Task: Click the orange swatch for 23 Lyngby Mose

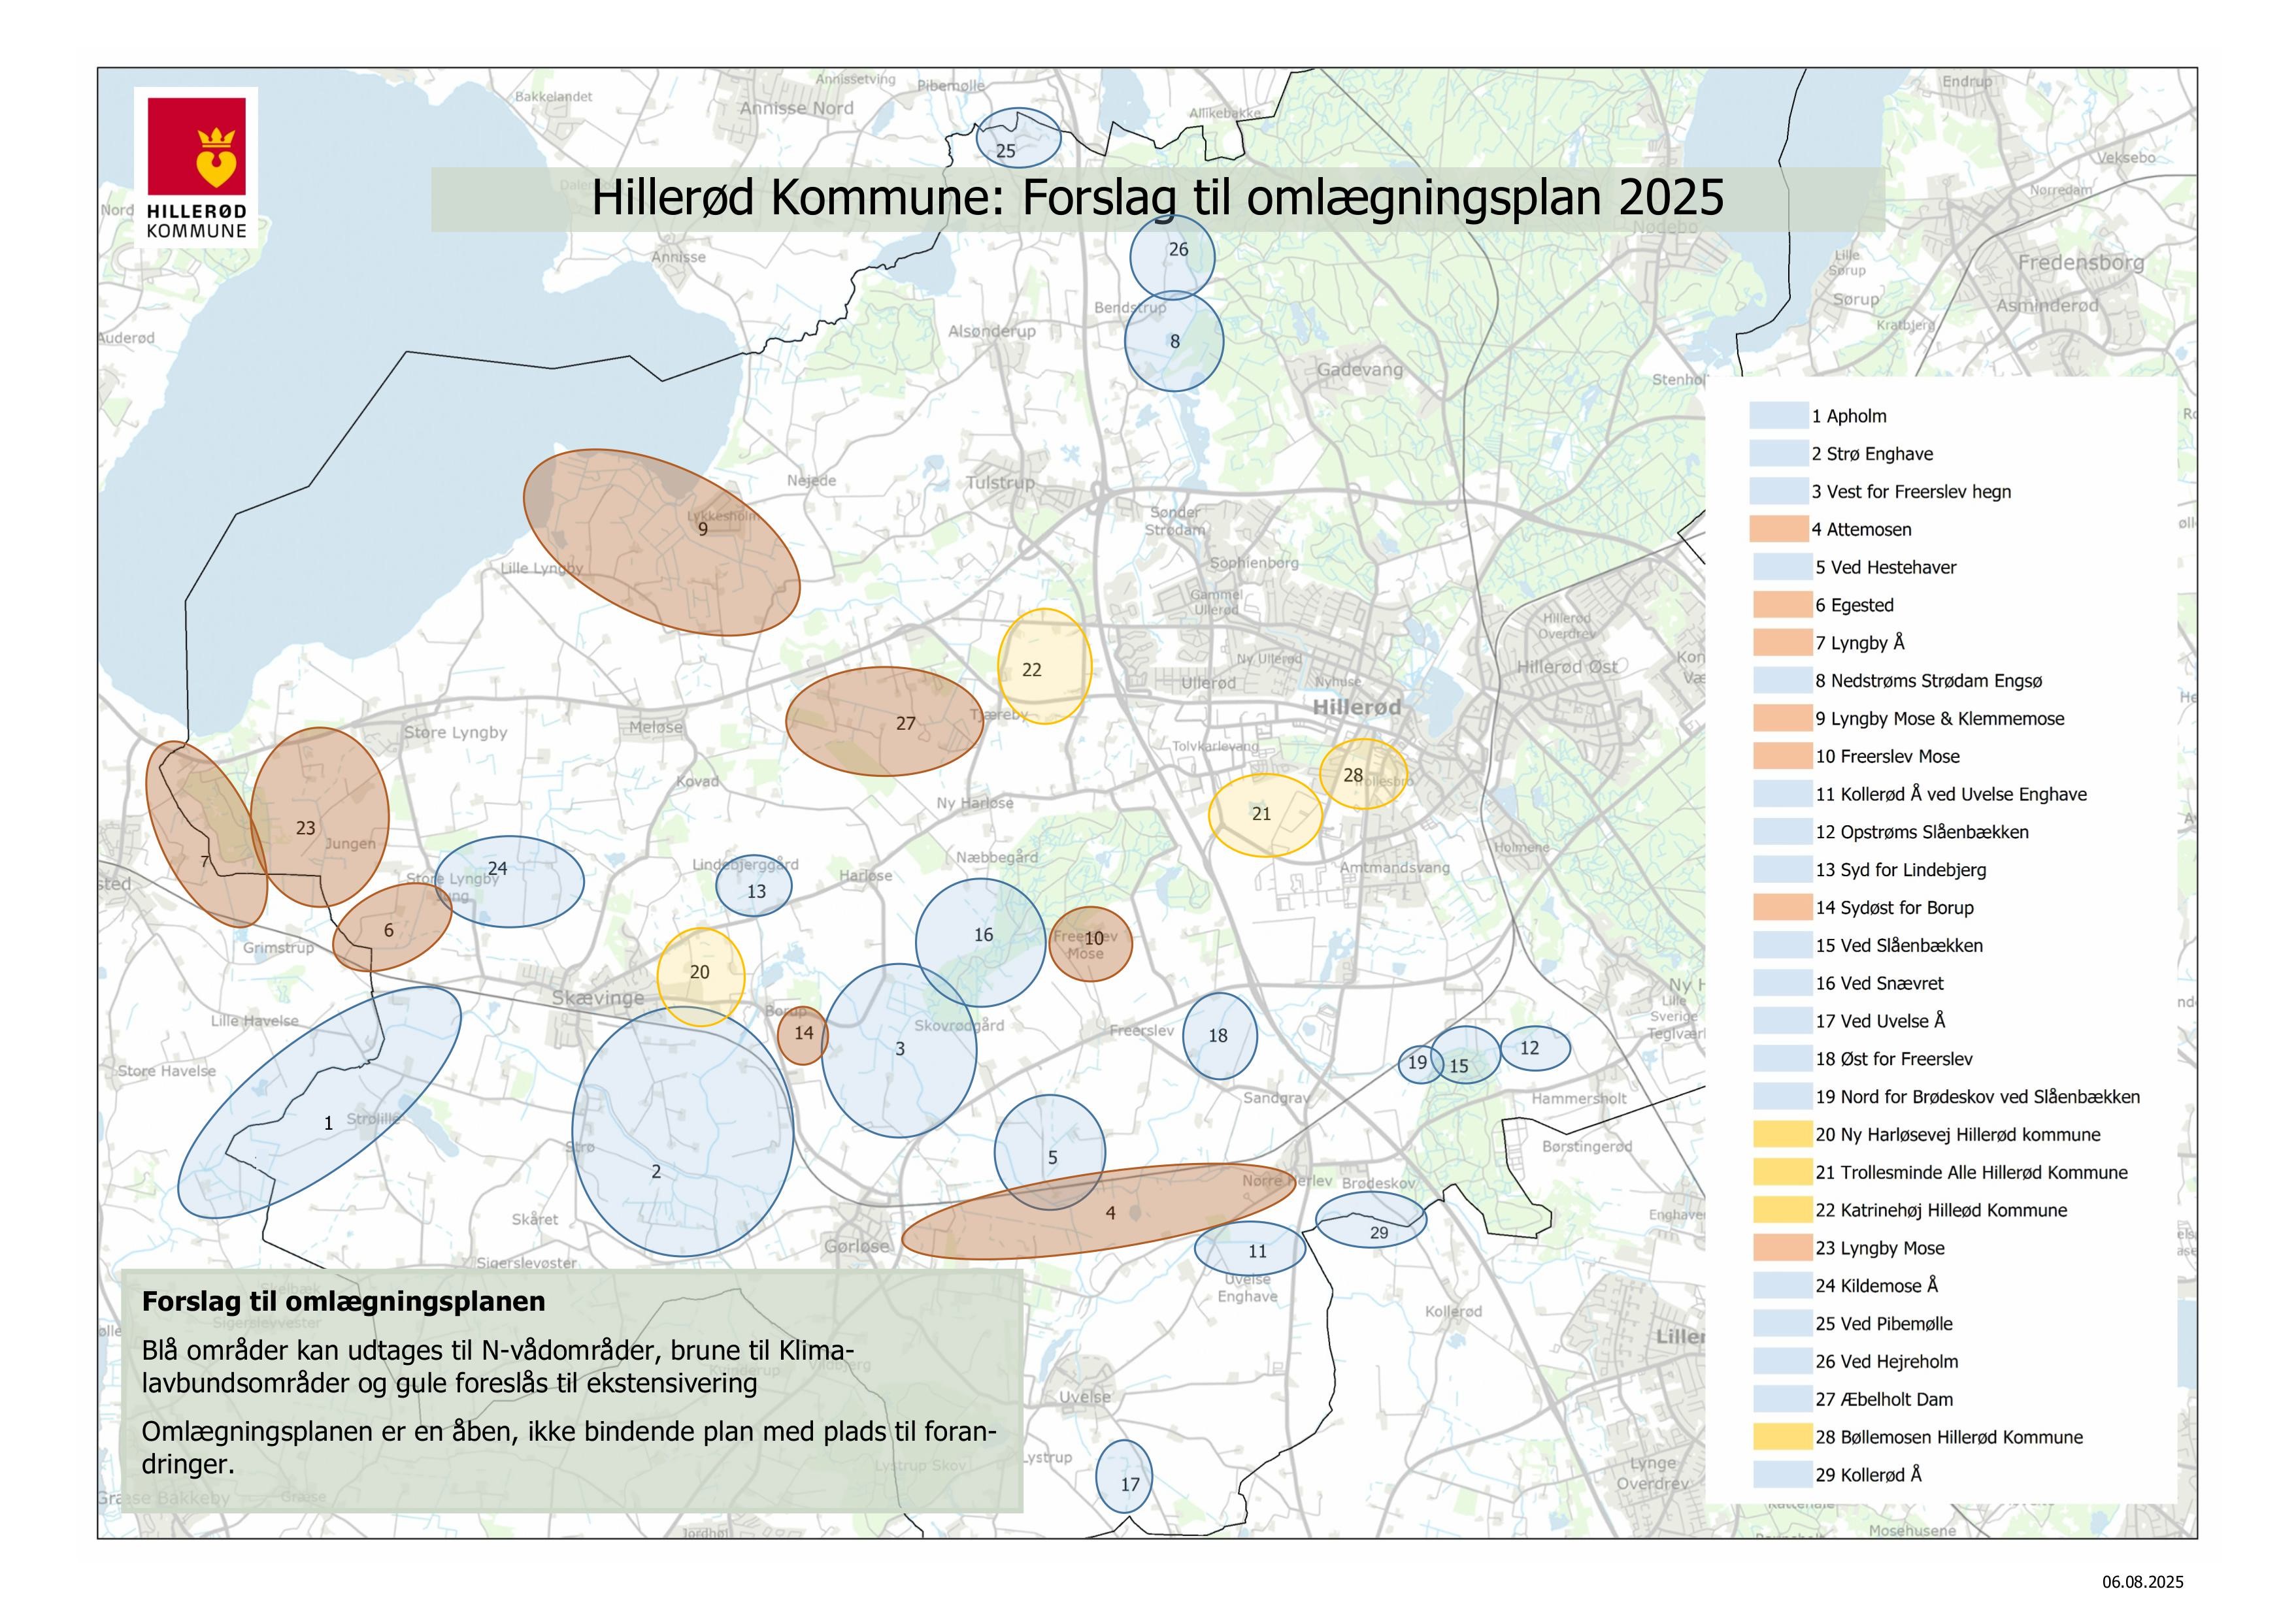Action: point(1782,1248)
